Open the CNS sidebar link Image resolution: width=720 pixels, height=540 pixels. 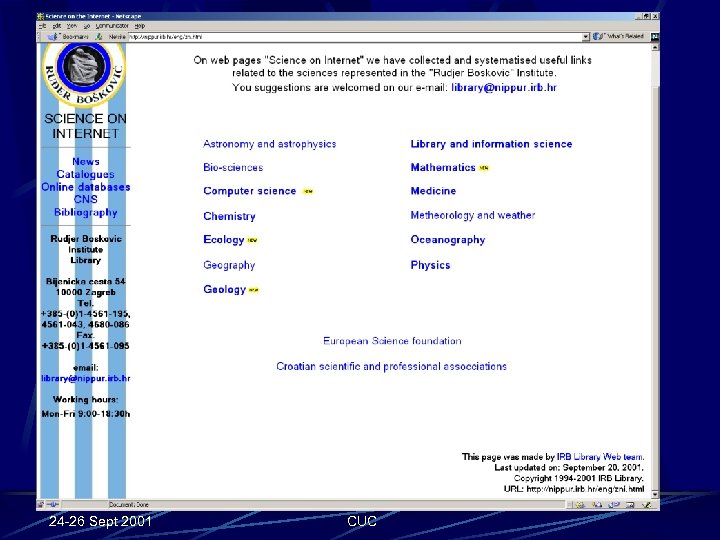[86, 199]
